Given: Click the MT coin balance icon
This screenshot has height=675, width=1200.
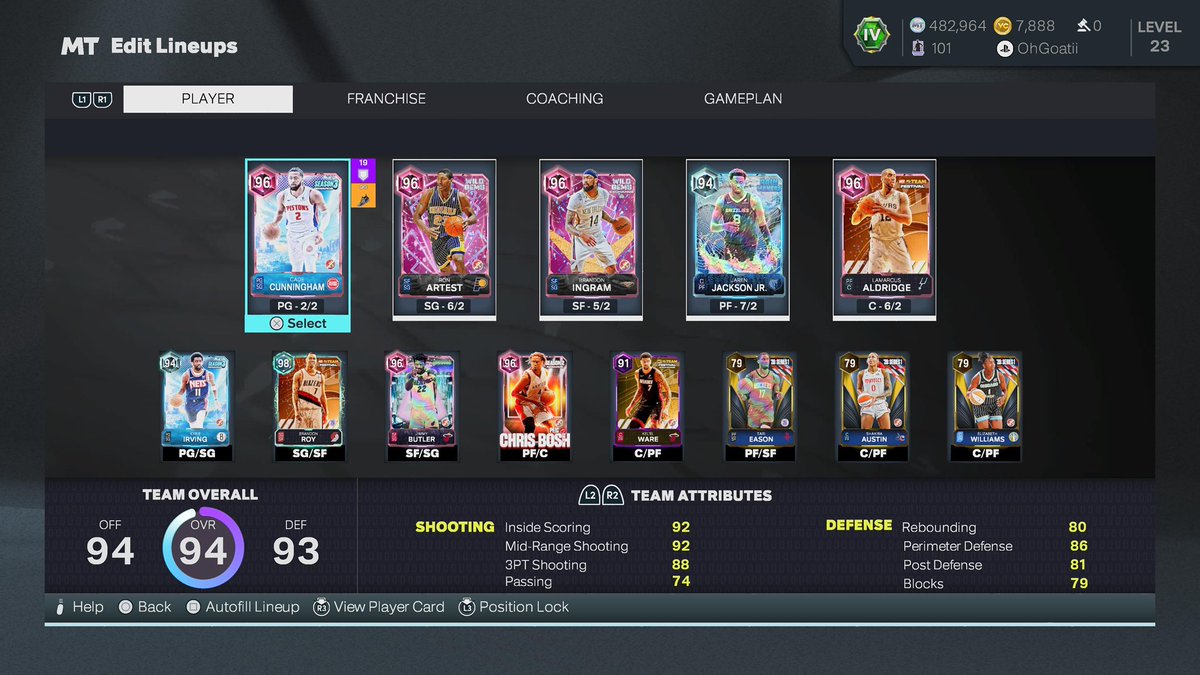Looking at the screenshot, I should 918,26.
